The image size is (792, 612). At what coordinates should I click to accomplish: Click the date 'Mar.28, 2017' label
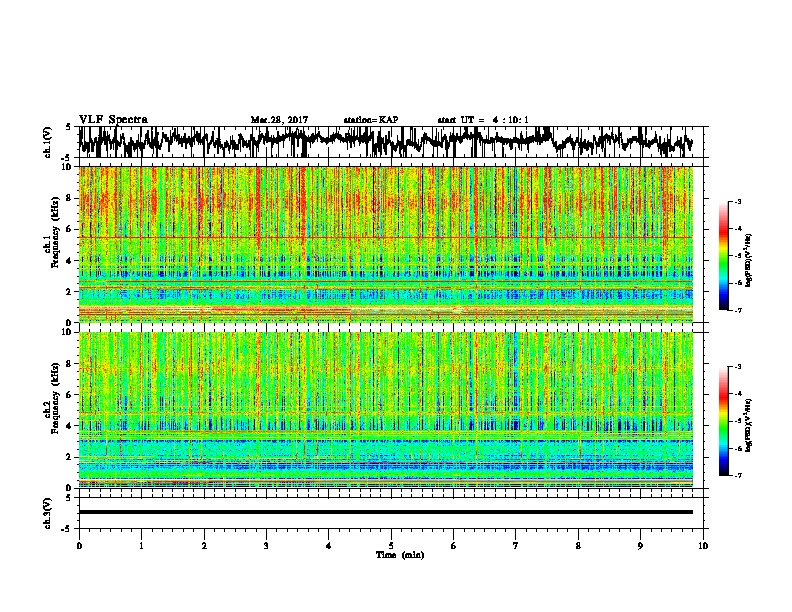click(279, 120)
